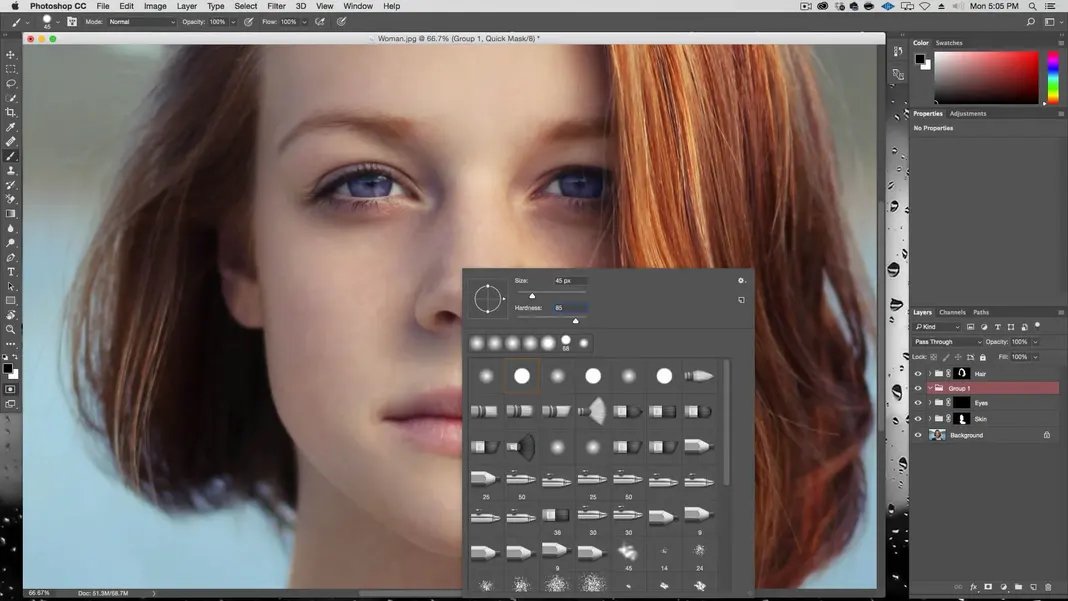Hide the Group 1 layer
The width and height of the screenshot is (1068, 601).
917,388
